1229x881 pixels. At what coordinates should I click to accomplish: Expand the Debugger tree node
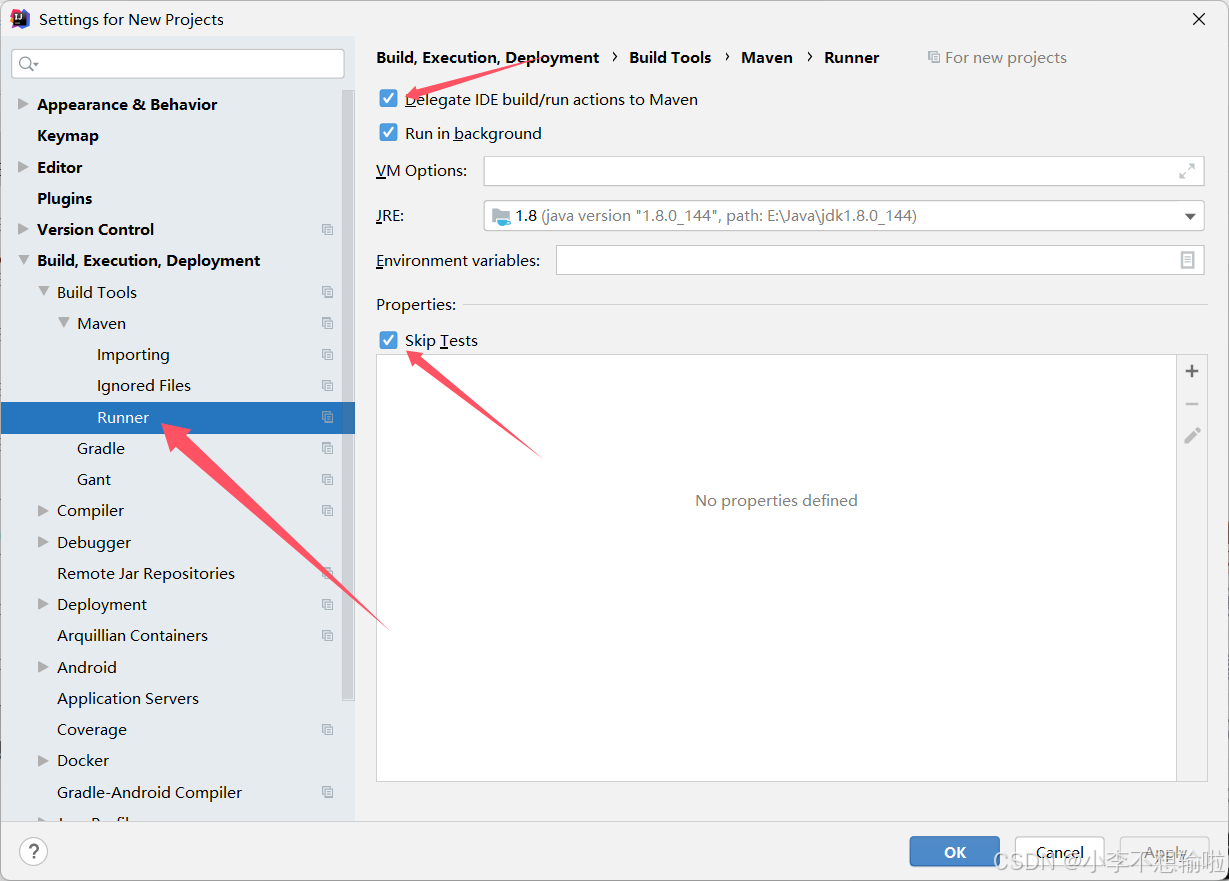coord(43,542)
